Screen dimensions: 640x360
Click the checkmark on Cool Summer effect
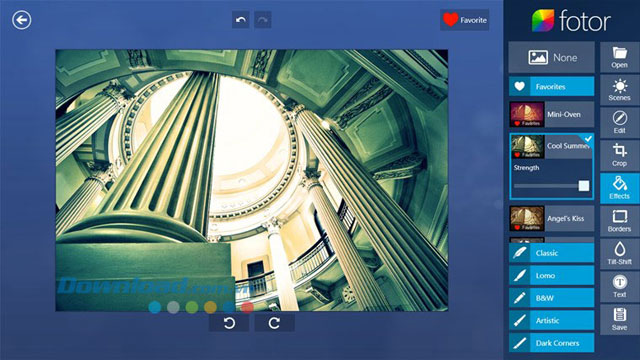click(588, 139)
